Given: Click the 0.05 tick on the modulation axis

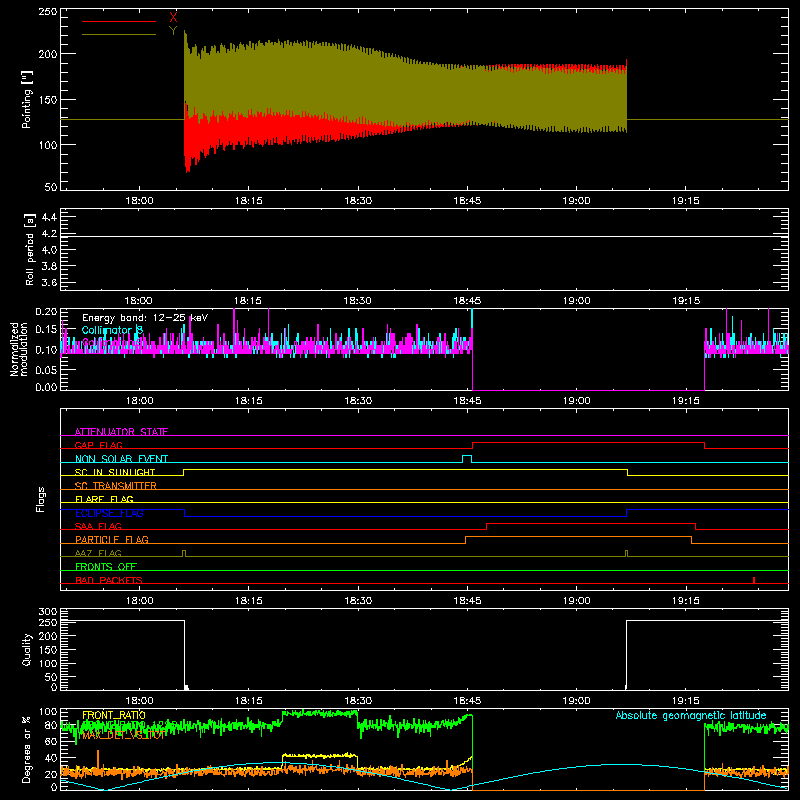Looking at the screenshot, I should pos(46,369).
